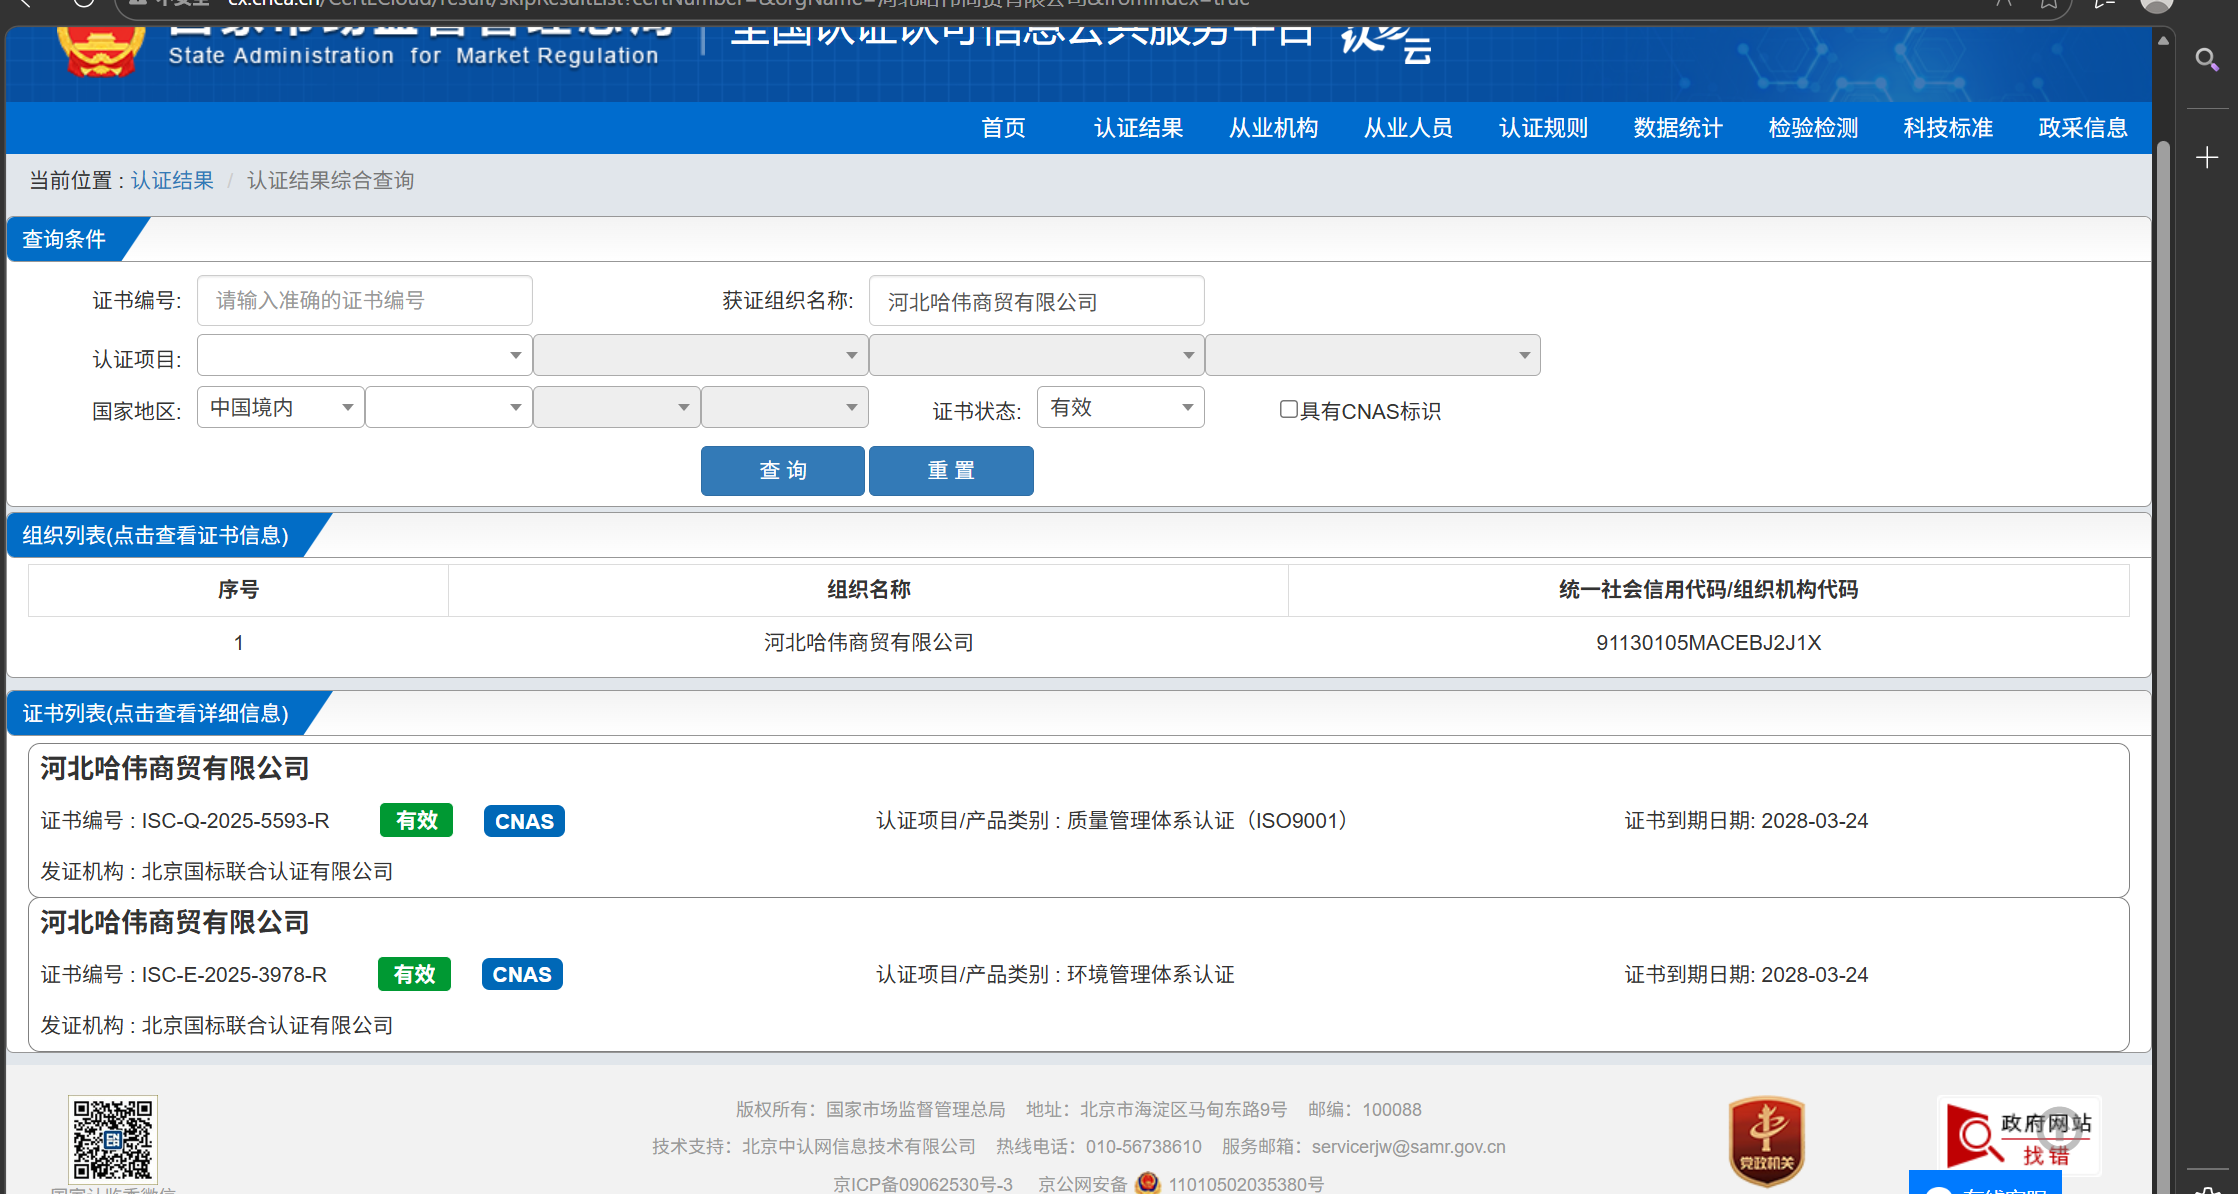2238x1194 pixels.
Task: Open the 证书状态 有效 dropdown
Action: tap(1120, 407)
